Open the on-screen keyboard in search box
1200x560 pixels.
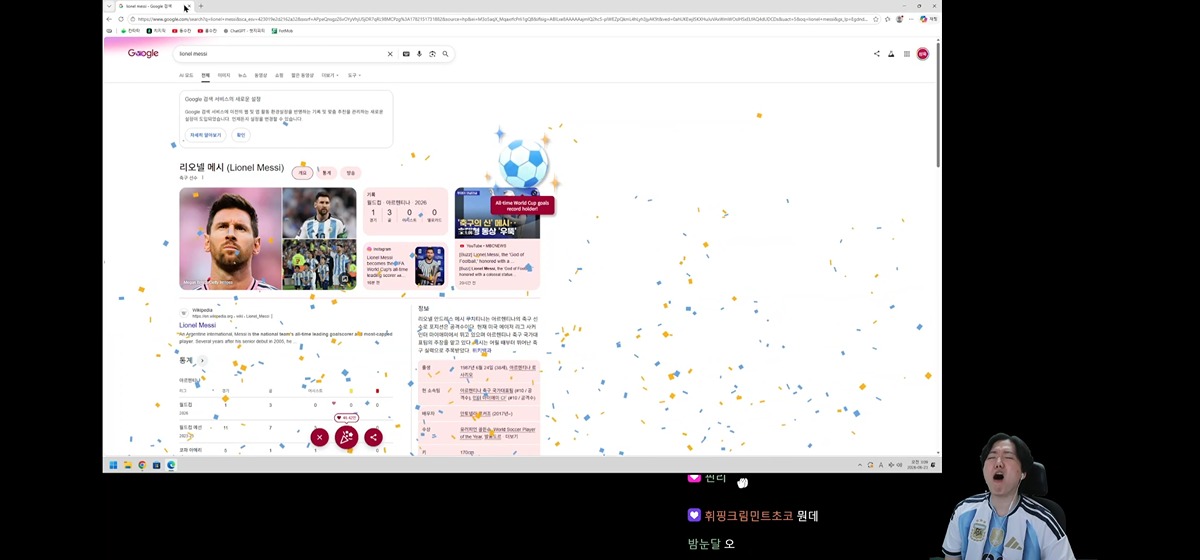click(x=406, y=54)
